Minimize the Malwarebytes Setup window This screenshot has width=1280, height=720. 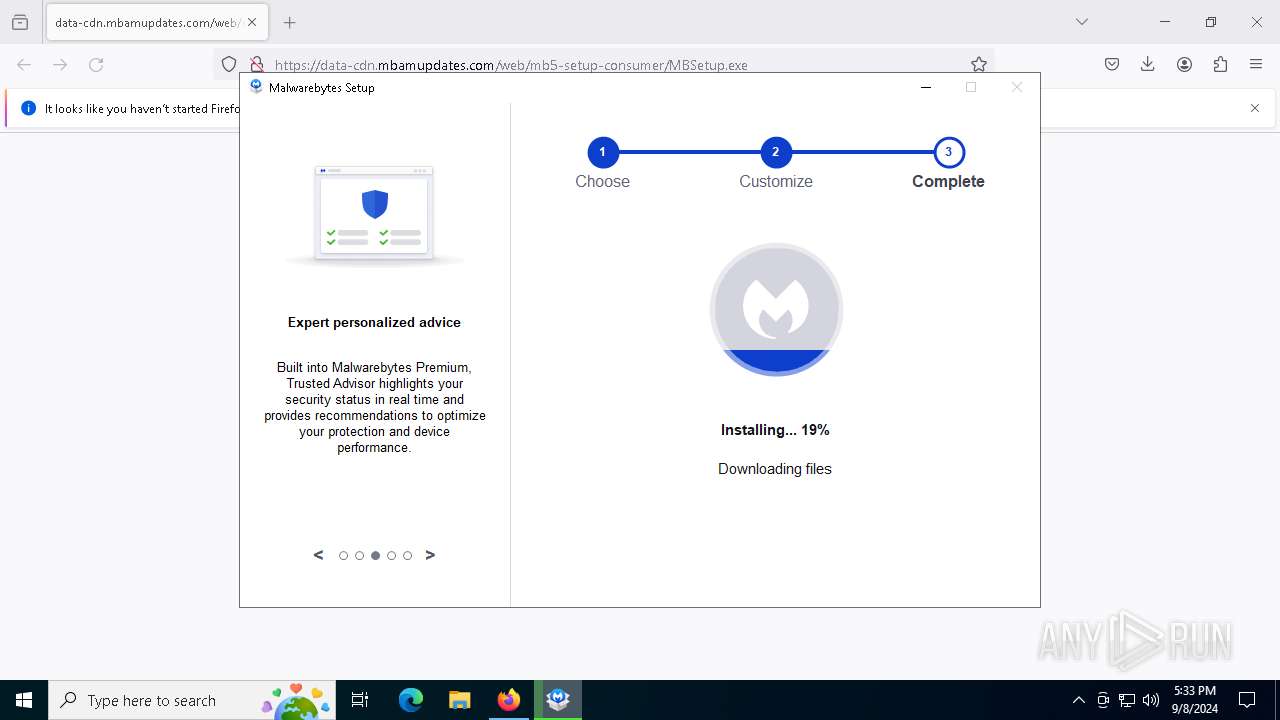[x=926, y=87]
